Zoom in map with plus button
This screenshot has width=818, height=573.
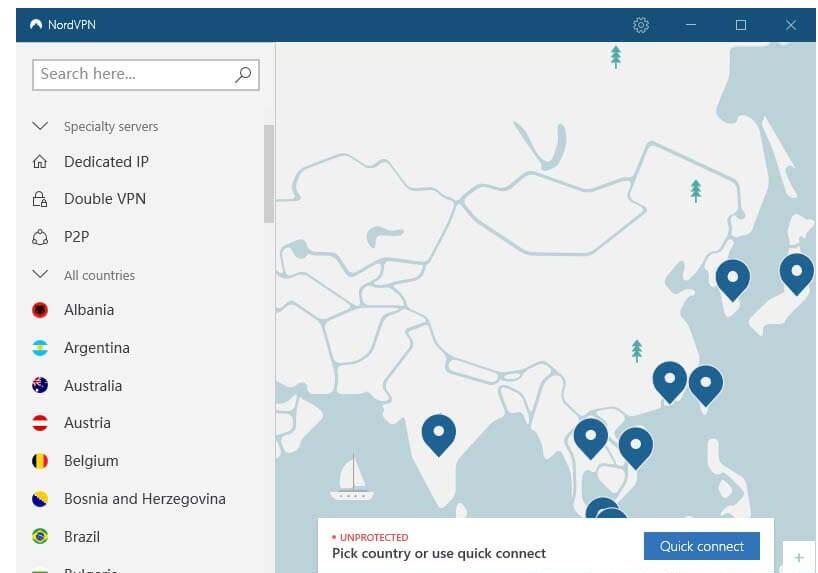(799, 558)
